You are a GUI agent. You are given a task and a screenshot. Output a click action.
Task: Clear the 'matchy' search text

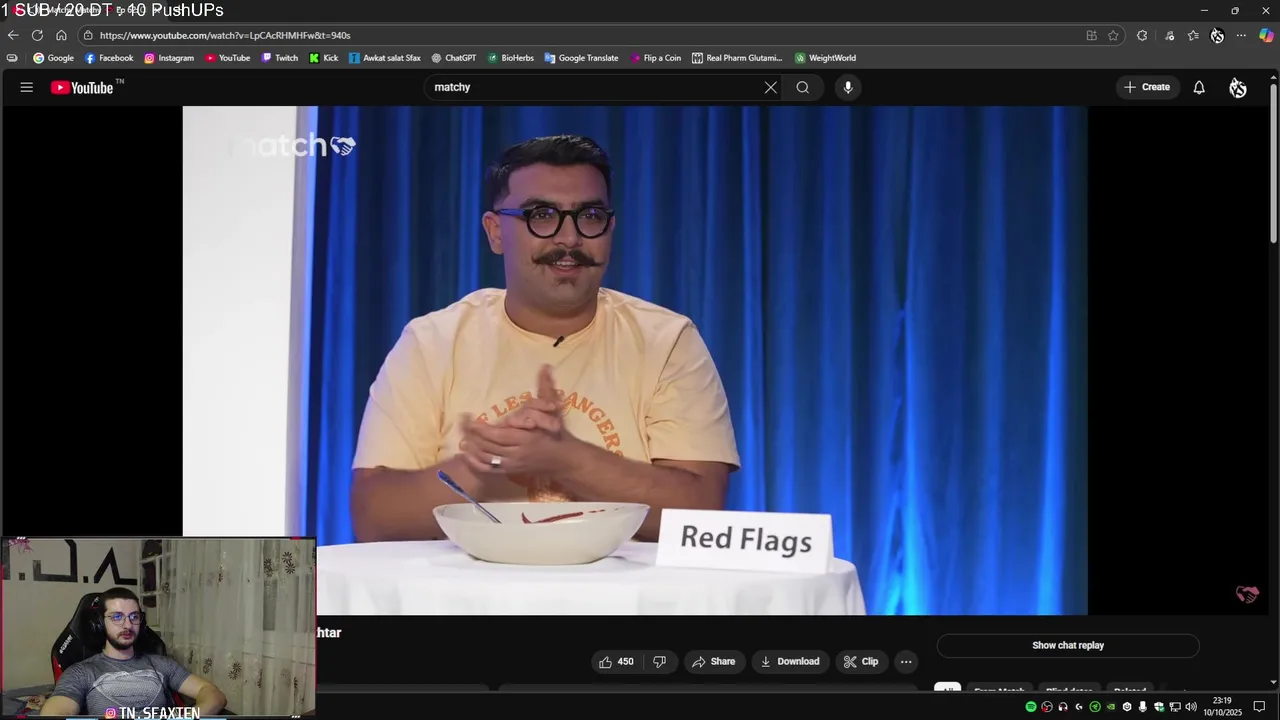770,87
